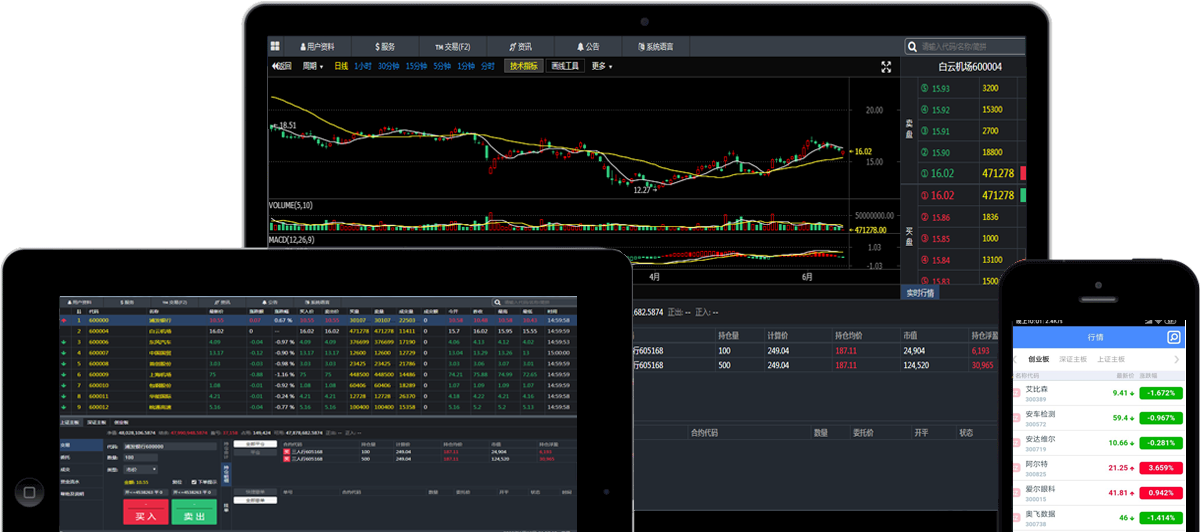Select row 600004 in the tablet stock table
Image resolution: width=1200 pixels, height=532 pixels.
(x=318, y=330)
